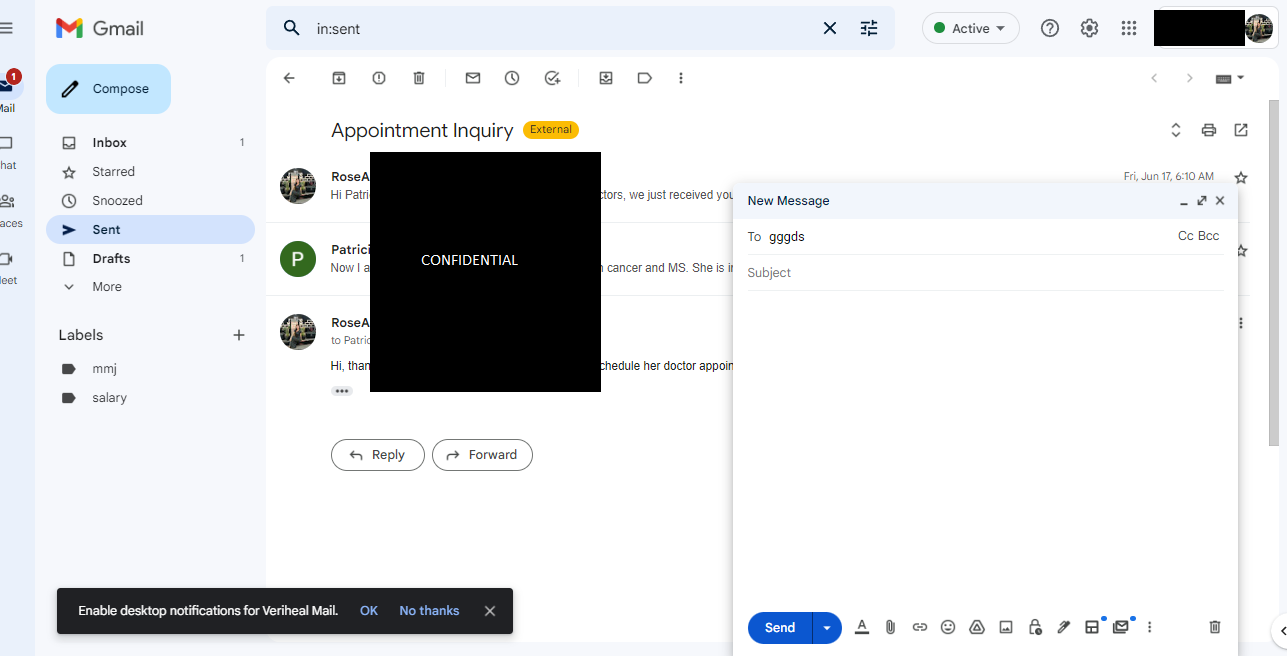Open Google apps grid
The height and width of the screenshot is (656, 1287).
click(1129, 28)
